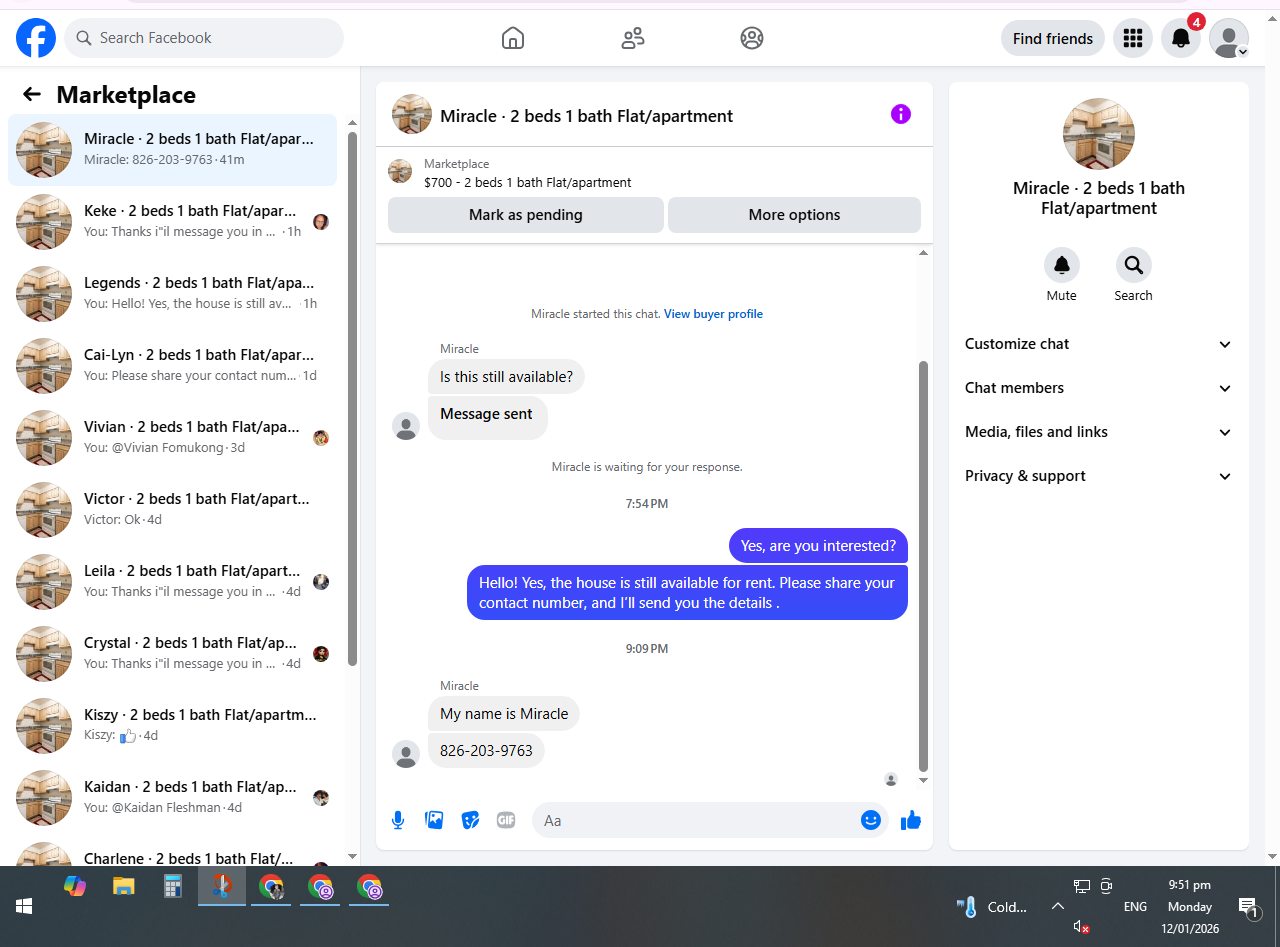
Task: Open Leila conversation in chat list
Action: [172, 582]
